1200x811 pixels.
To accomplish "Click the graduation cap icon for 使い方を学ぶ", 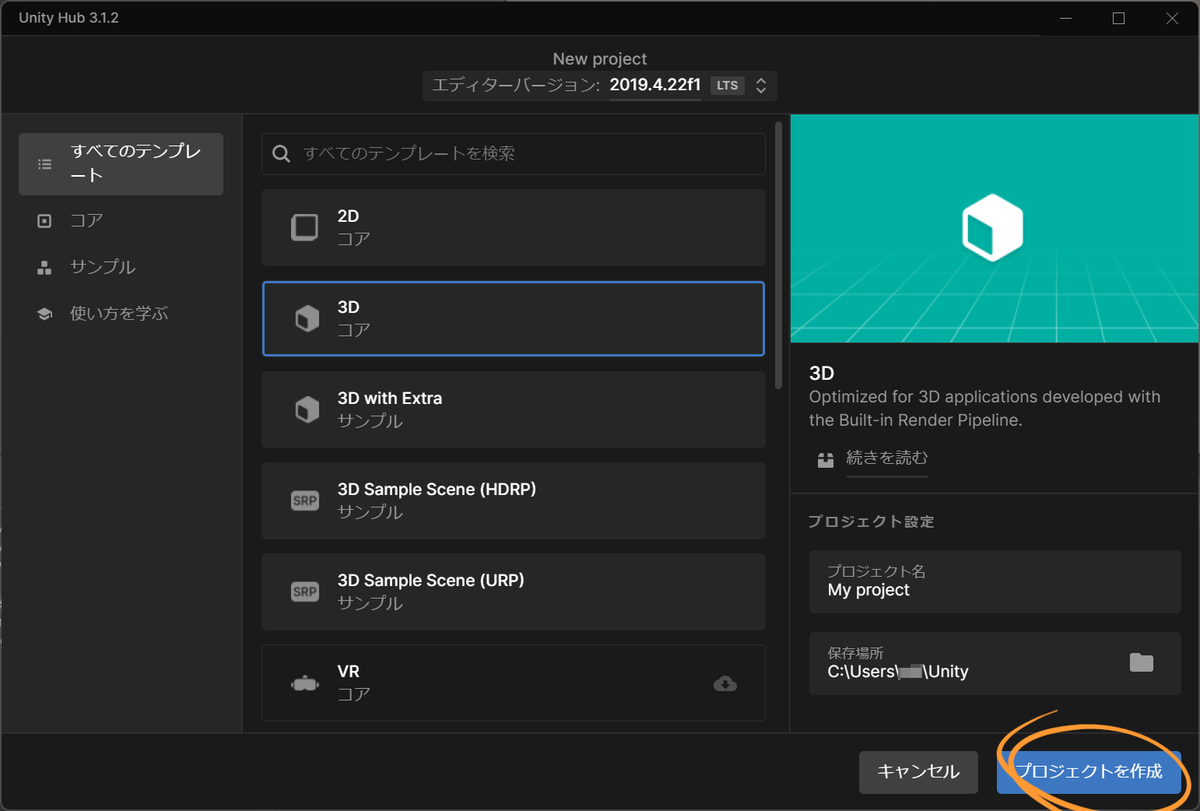I will tap(44, 313).
